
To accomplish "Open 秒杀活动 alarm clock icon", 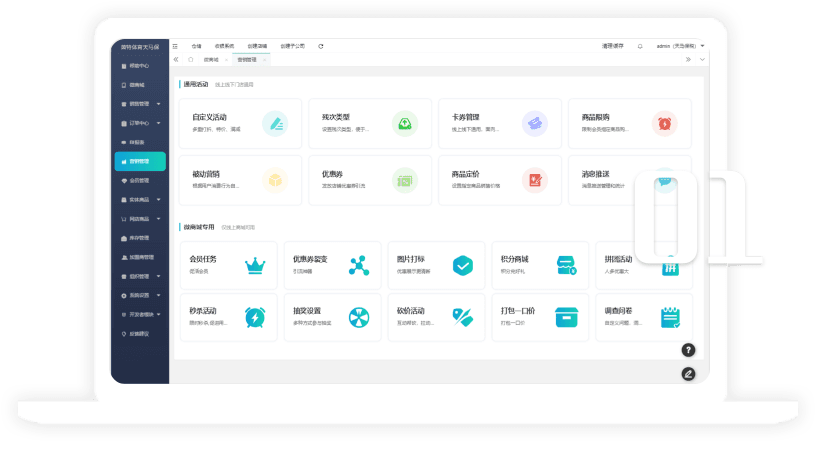I will 255,317.
